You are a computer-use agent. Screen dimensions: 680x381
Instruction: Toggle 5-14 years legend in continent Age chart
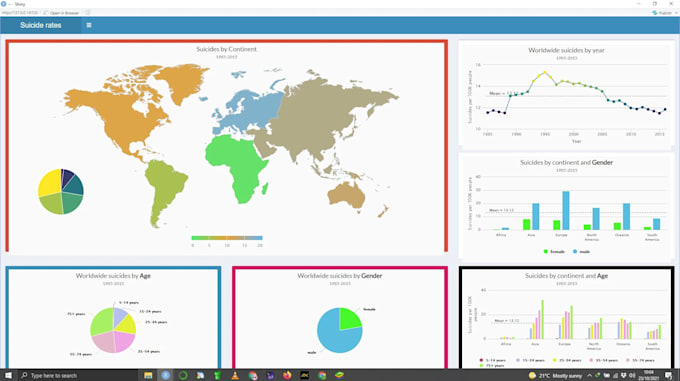(x=492, y=360)
